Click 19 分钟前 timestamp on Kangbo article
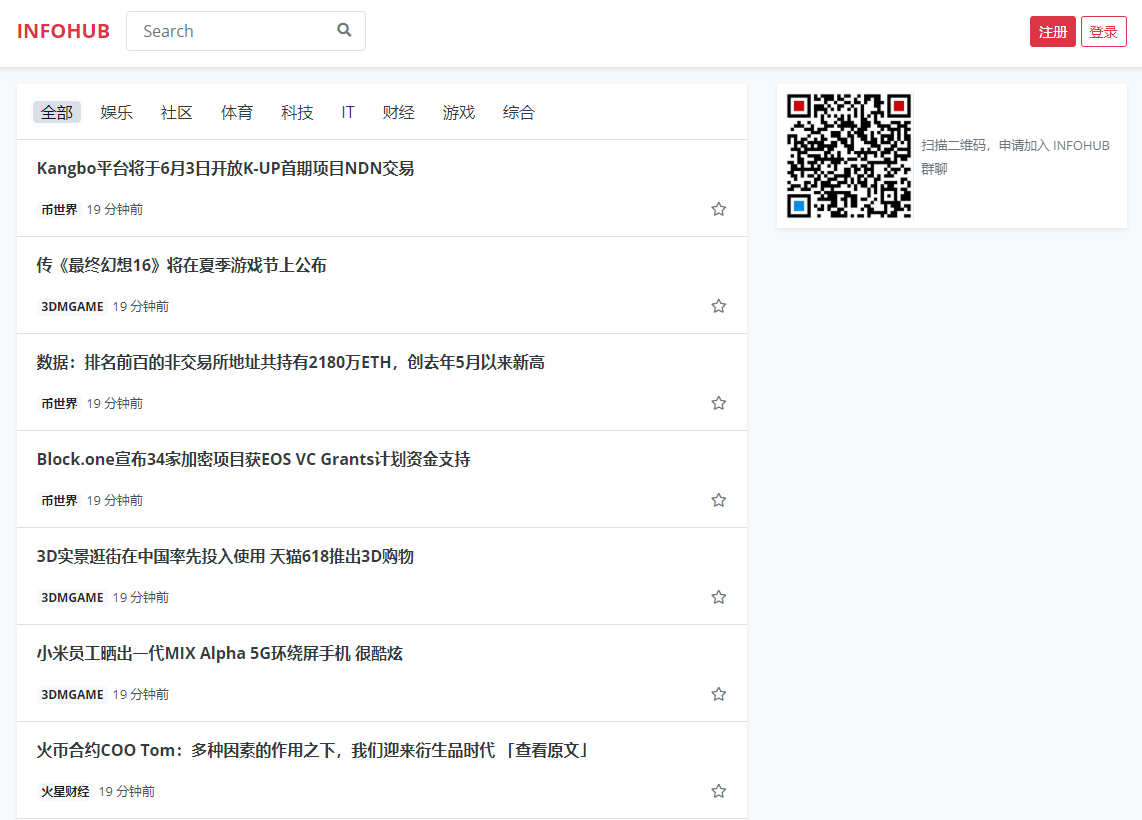Viewport: 1142px width, 820px height. 114,210
